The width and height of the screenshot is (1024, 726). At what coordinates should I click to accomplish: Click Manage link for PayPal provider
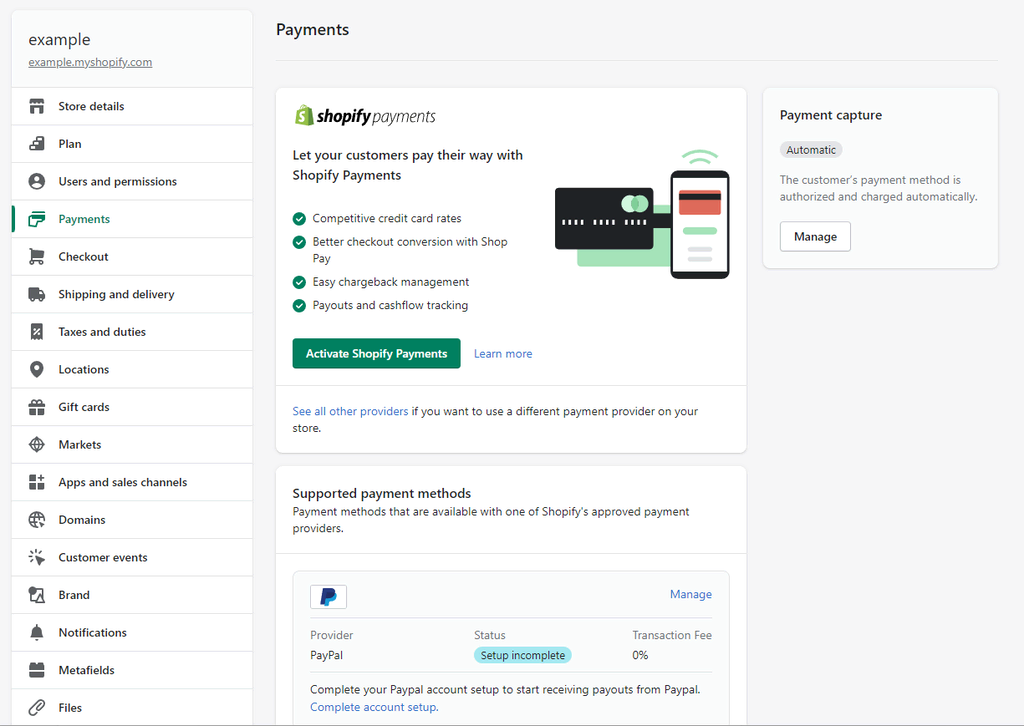tap(690, 594)
